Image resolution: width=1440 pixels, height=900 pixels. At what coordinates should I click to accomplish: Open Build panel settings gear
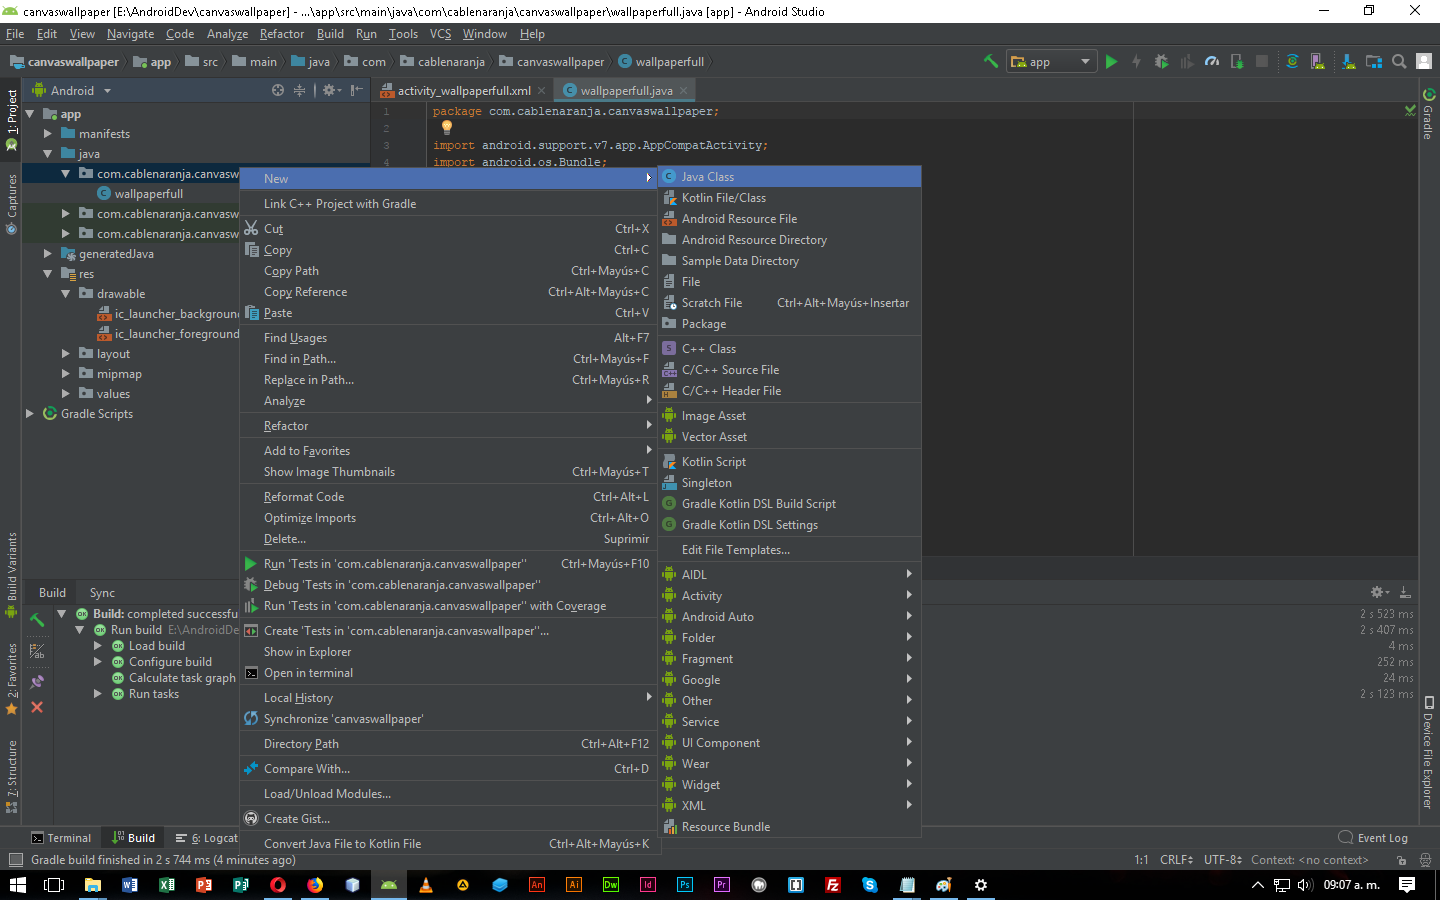click(1378, 592)
